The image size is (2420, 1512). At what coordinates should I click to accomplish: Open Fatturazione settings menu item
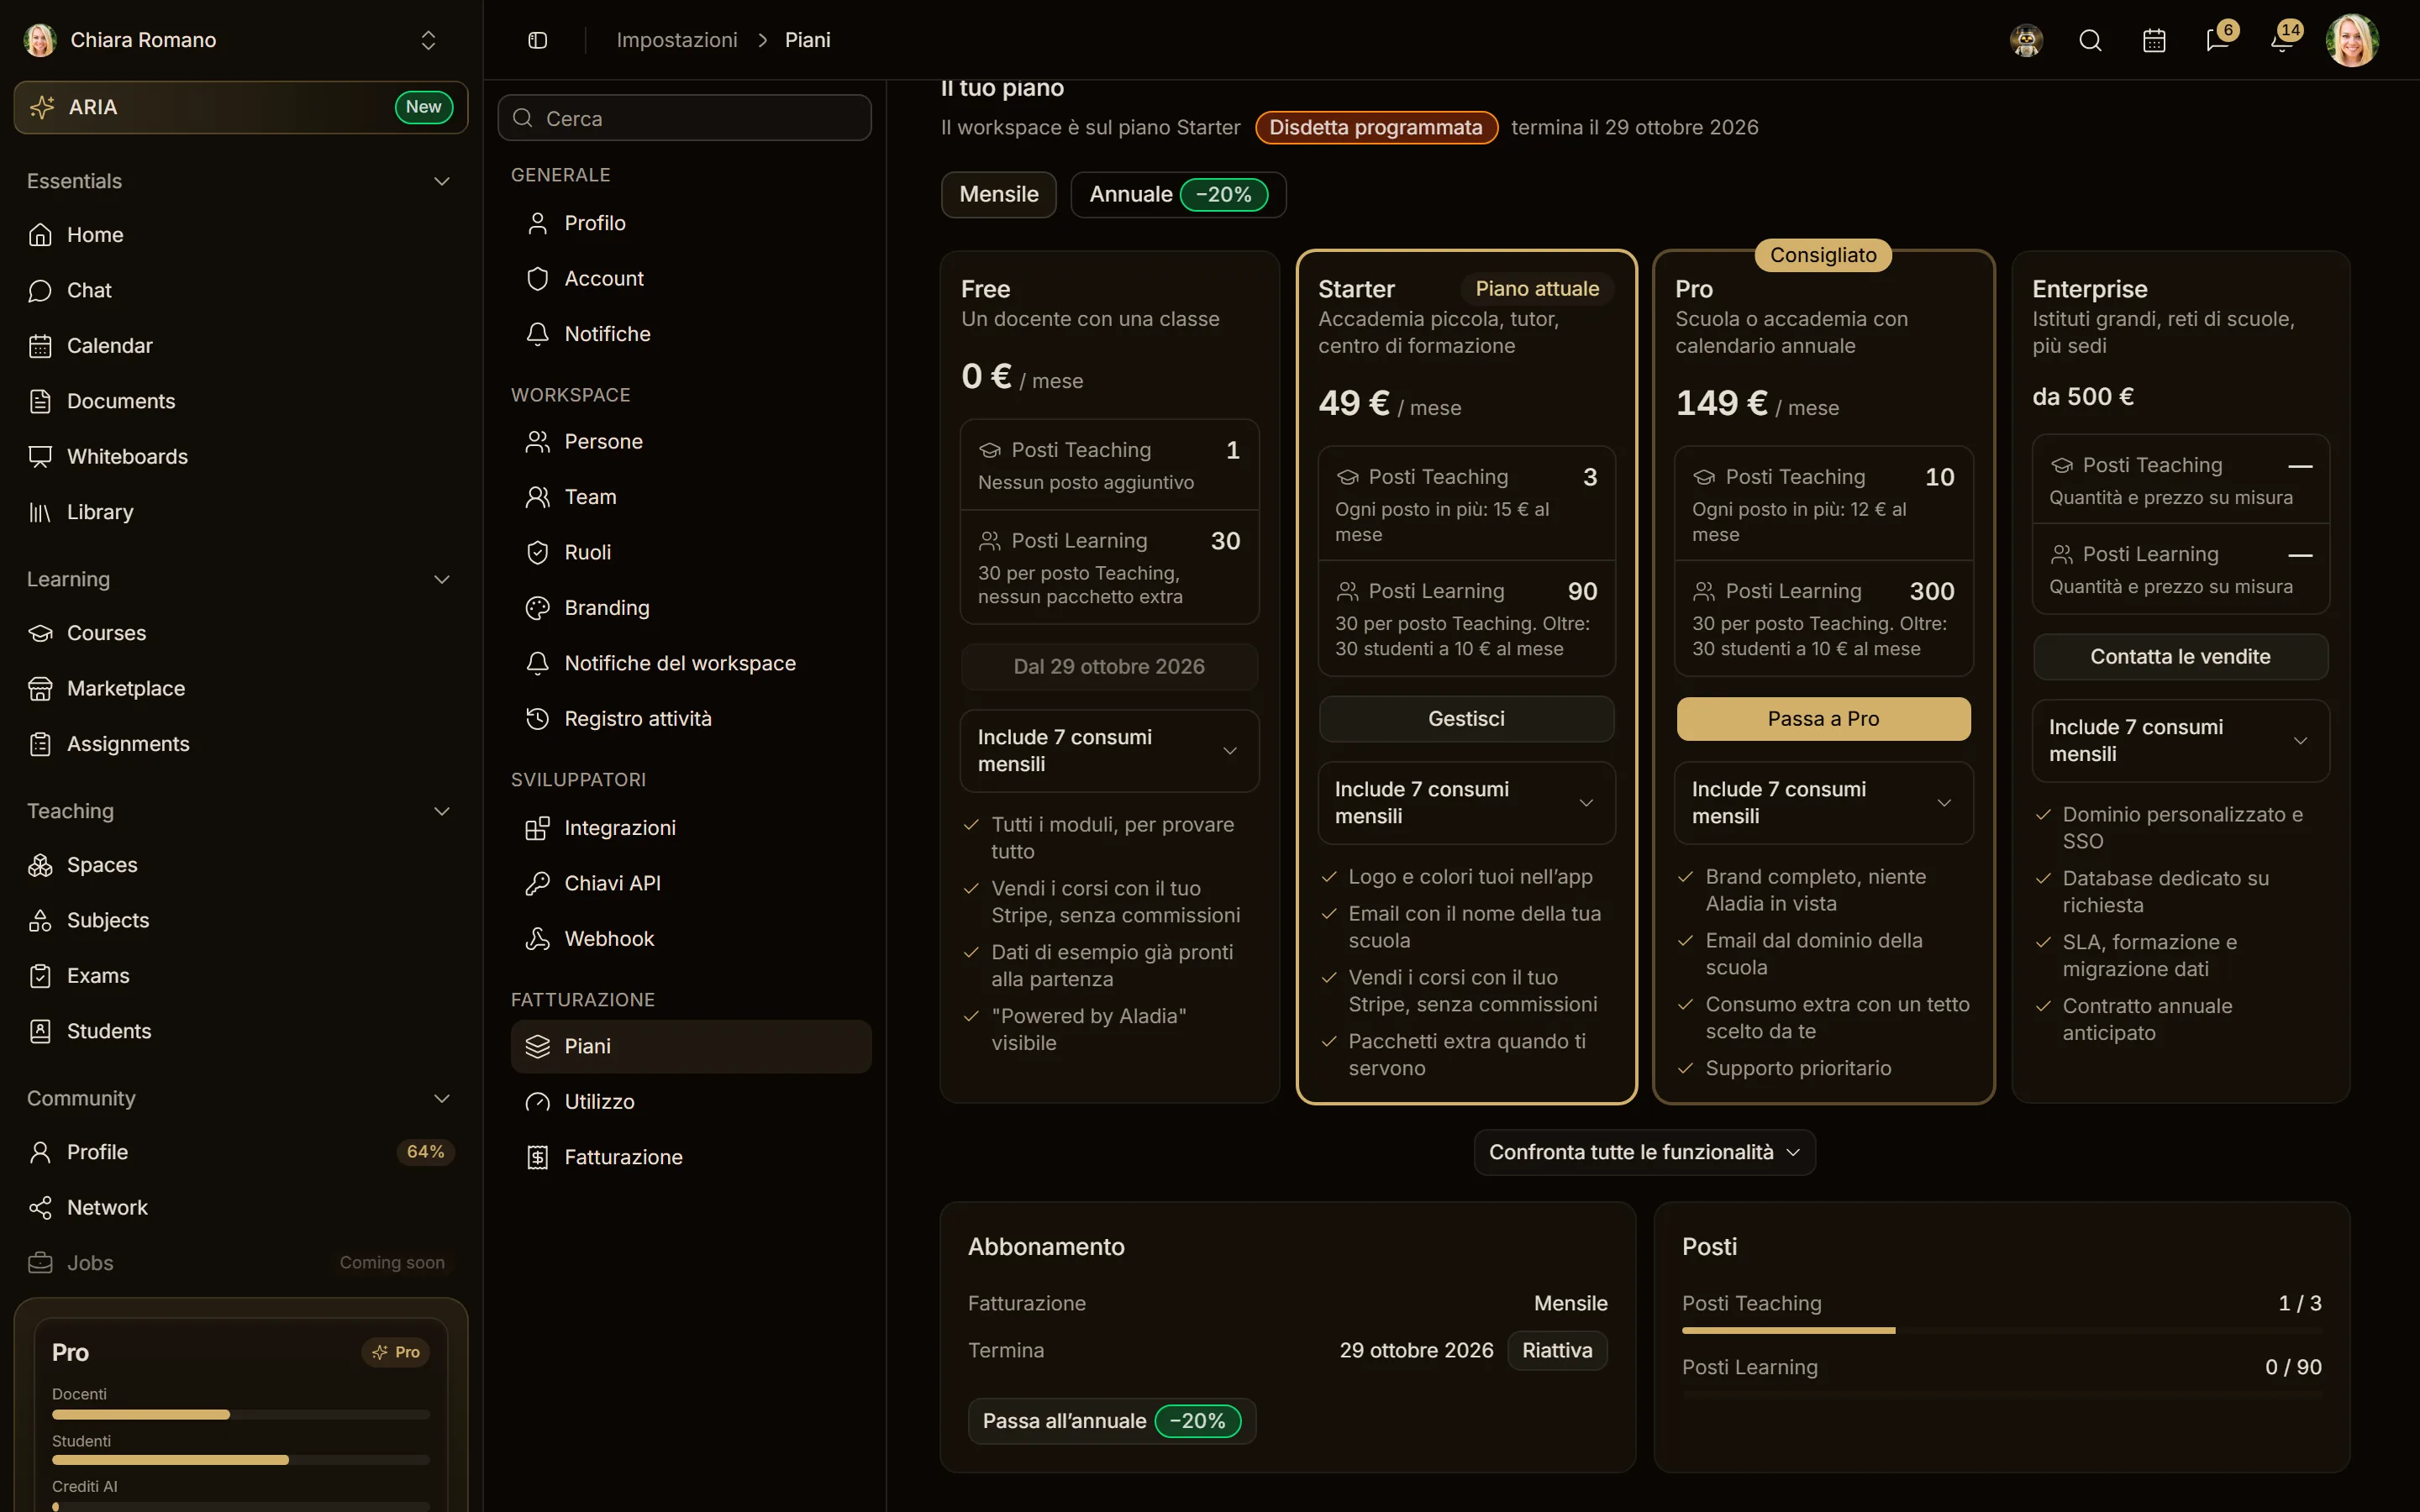691,1157
